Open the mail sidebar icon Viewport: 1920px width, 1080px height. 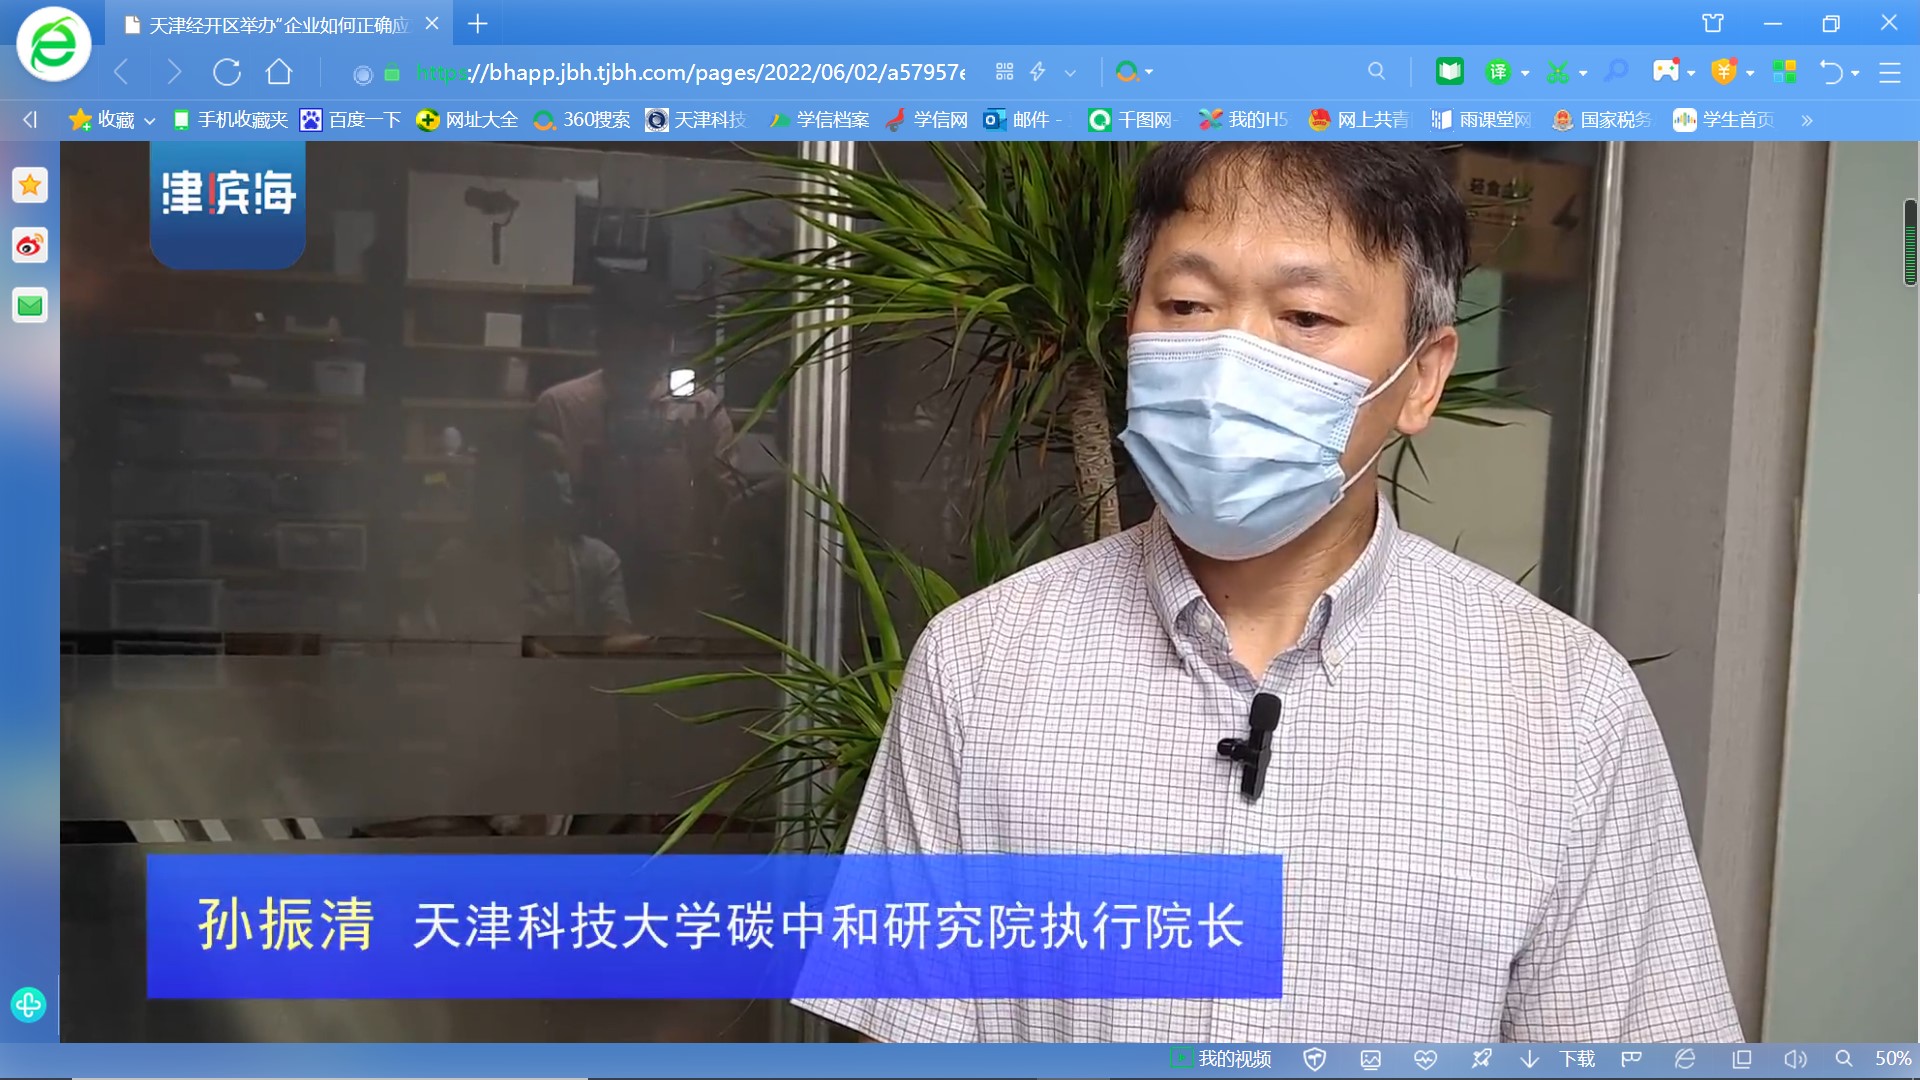pos(30,306)
